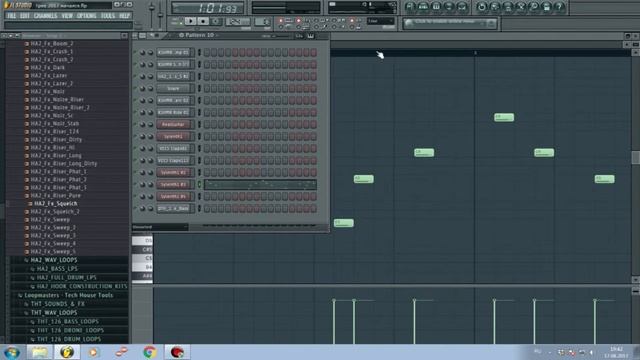
Task: Click the one-click recording icon
Action: (x=534, y=7)
